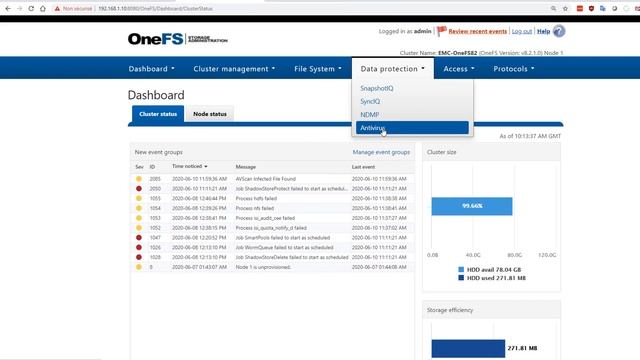Click the address bar URL
This screenshot has width=640, height=360.
point(155,9)
